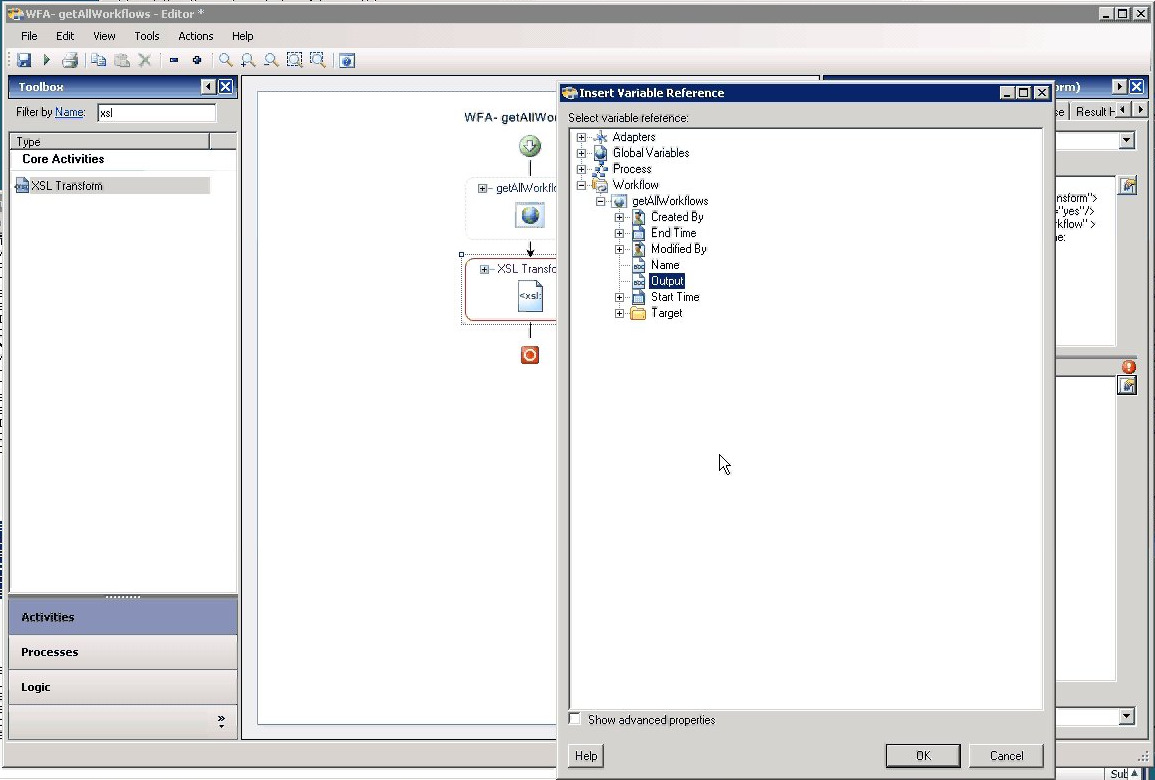Select the Output variable in the tree
Screen dimensions: 1155x780
click(667, 281)
